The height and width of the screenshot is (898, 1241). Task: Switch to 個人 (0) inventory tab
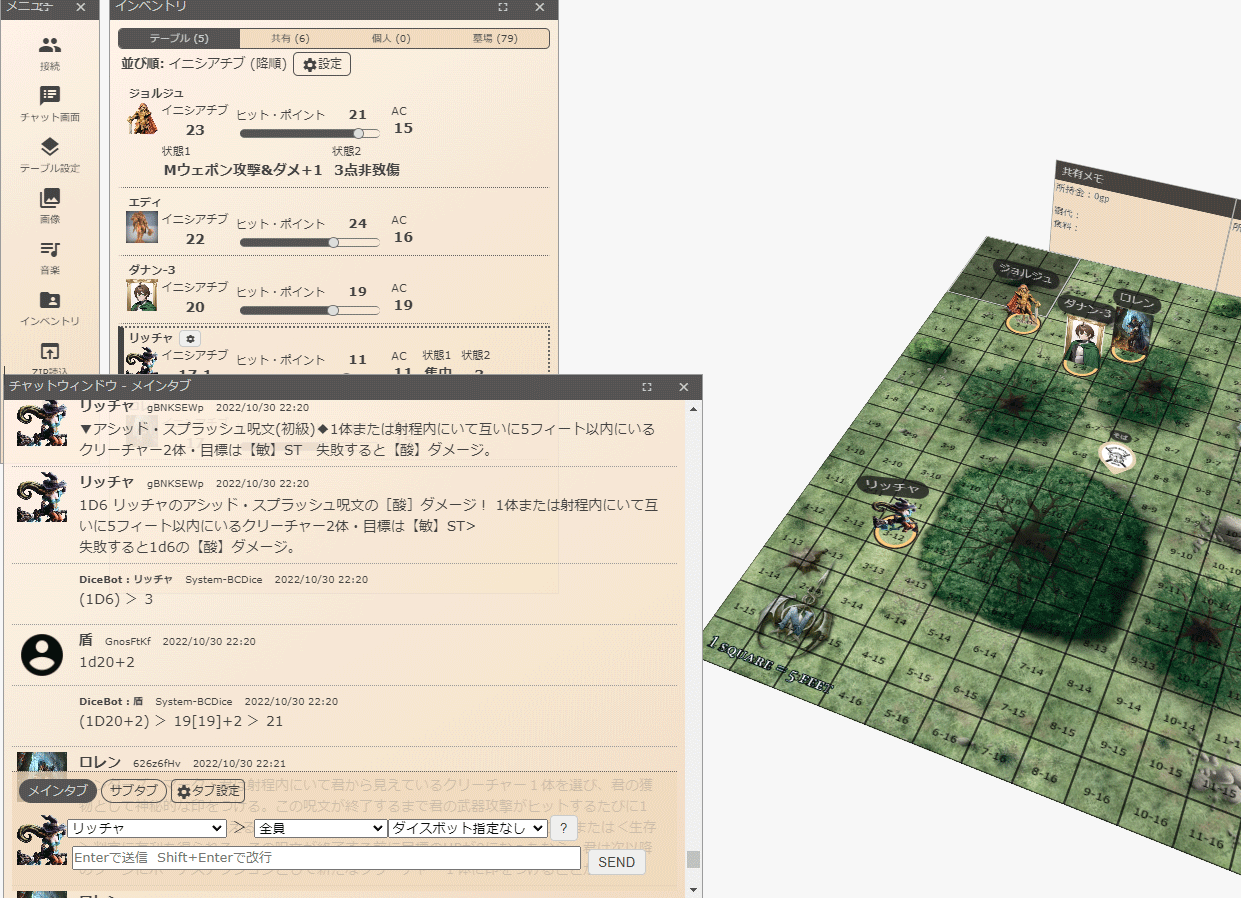pos(391,38)
